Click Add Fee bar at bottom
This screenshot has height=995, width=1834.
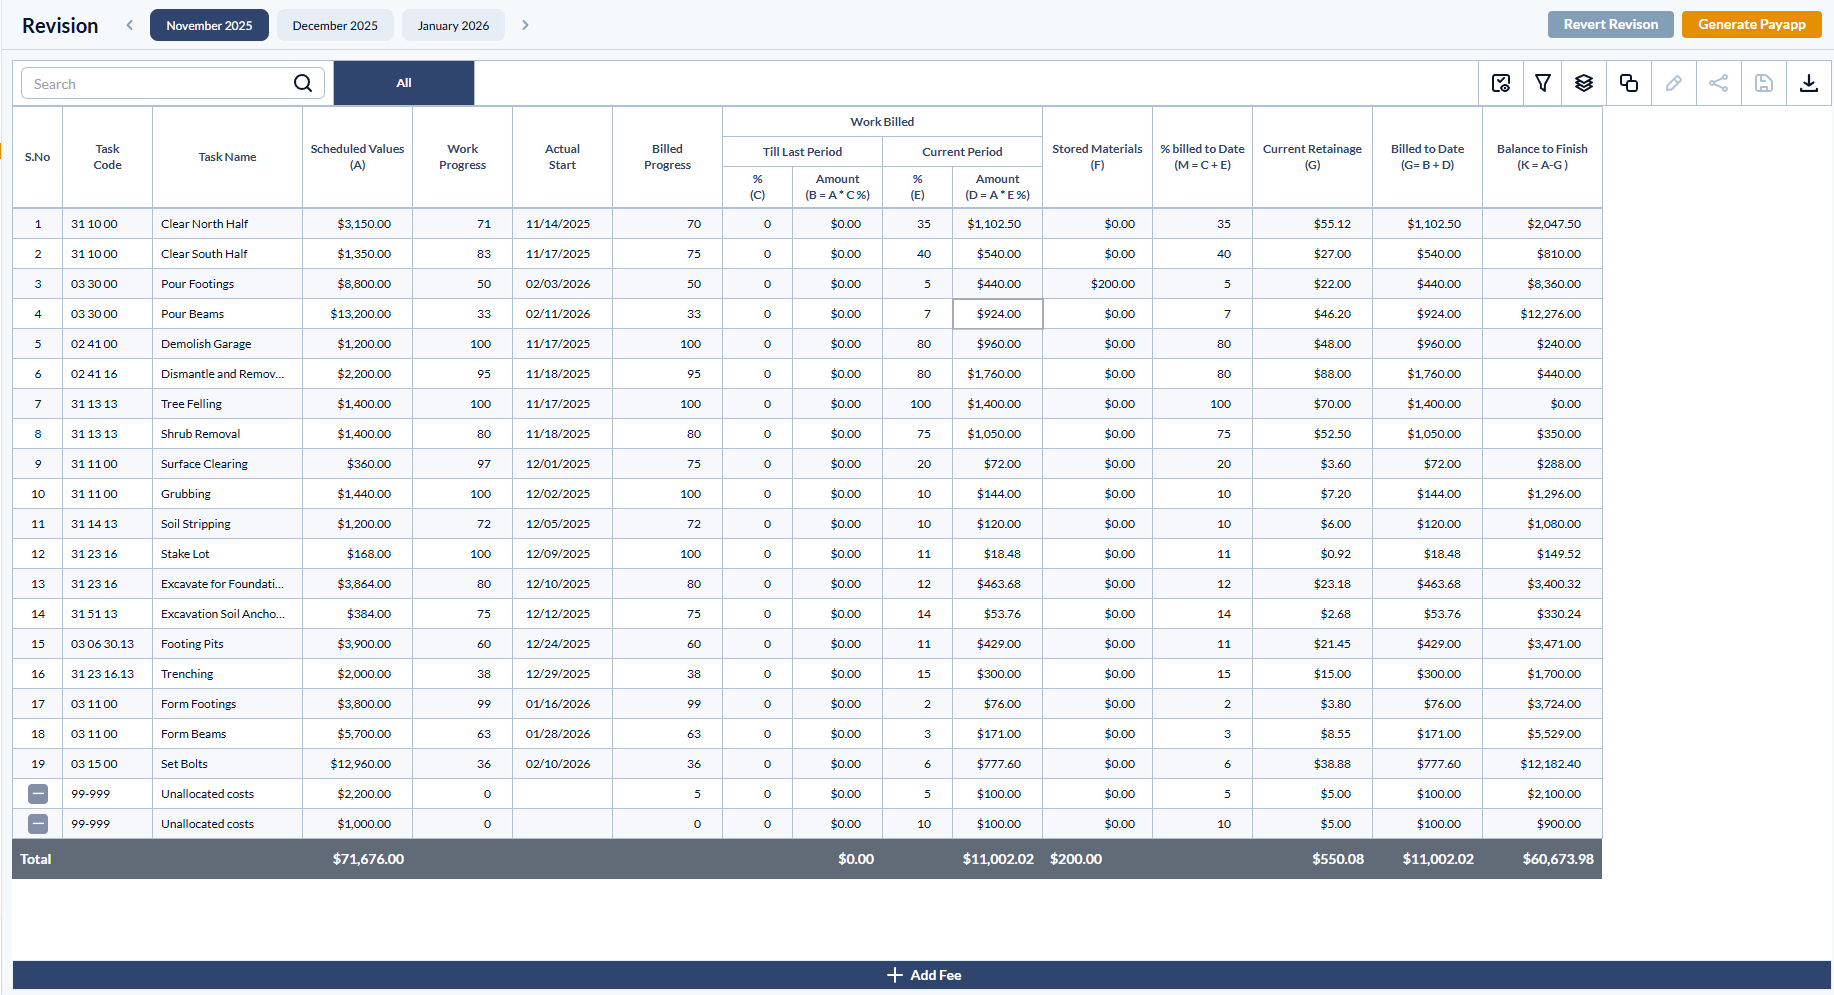click(x=922, y=975)
